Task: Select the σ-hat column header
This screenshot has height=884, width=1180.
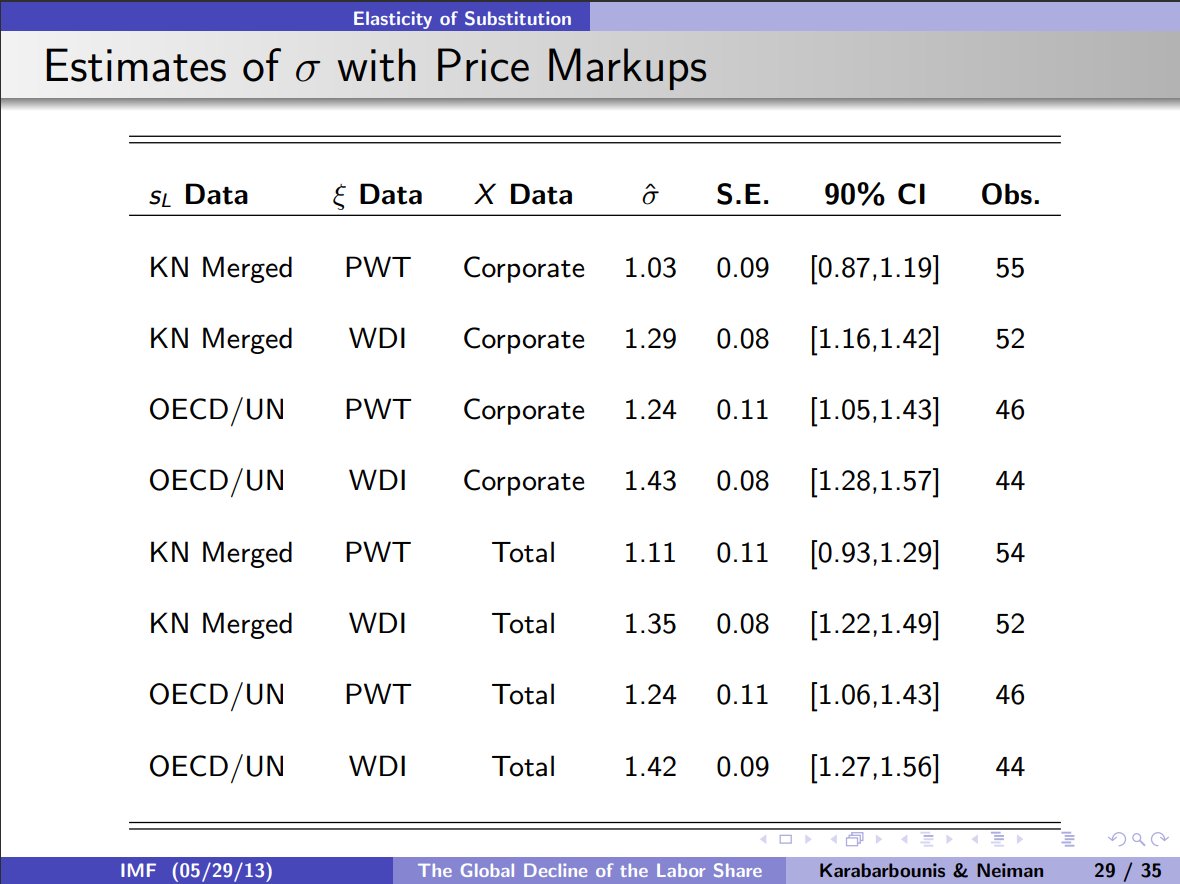Action: [650, 195]
